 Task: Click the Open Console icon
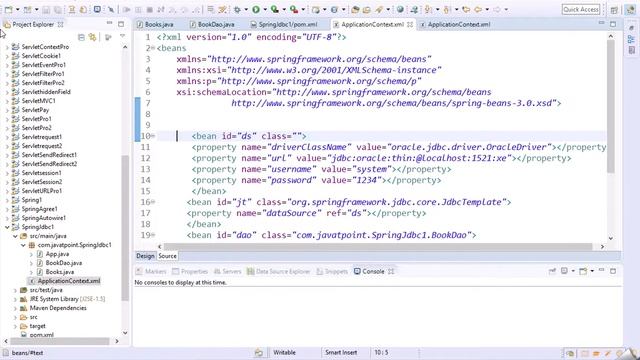[583, 271]
